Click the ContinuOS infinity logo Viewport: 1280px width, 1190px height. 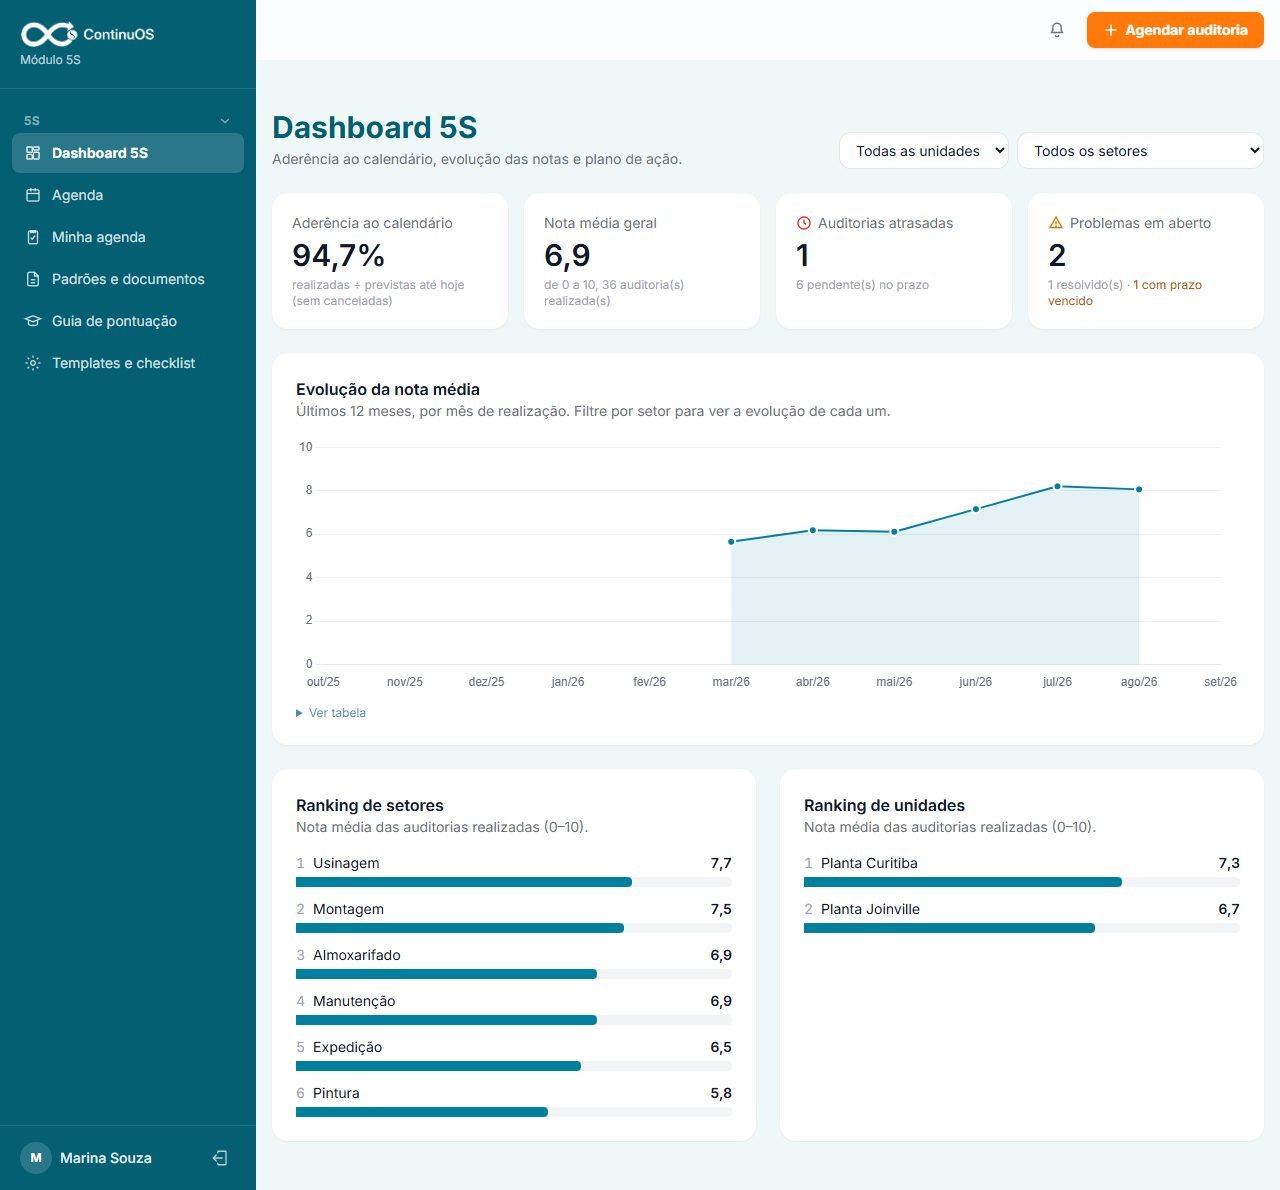(x=48, y=34)
